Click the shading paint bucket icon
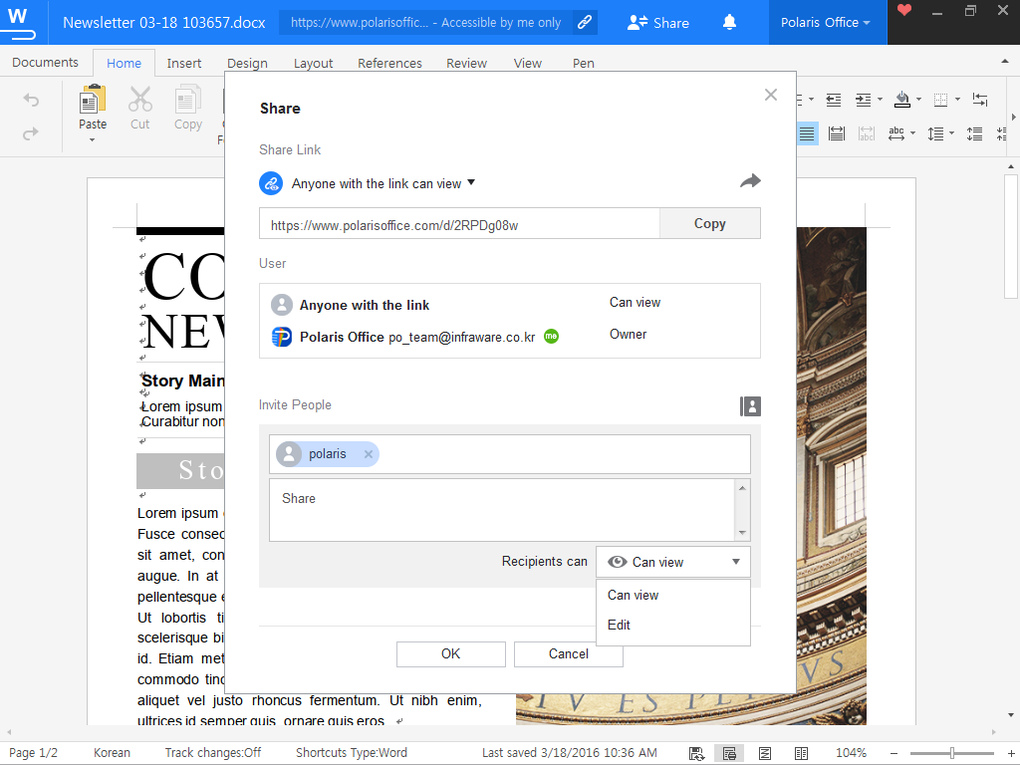1020x765 pixels. (902, 99)
